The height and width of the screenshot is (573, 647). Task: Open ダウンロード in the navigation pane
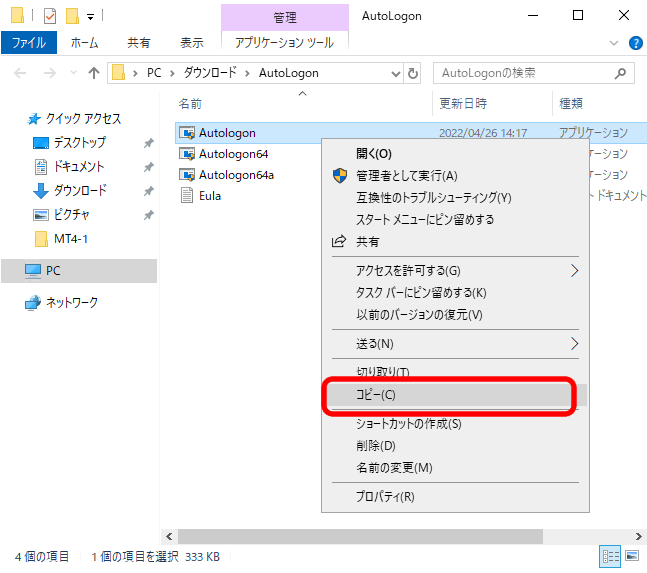point(70,191)
